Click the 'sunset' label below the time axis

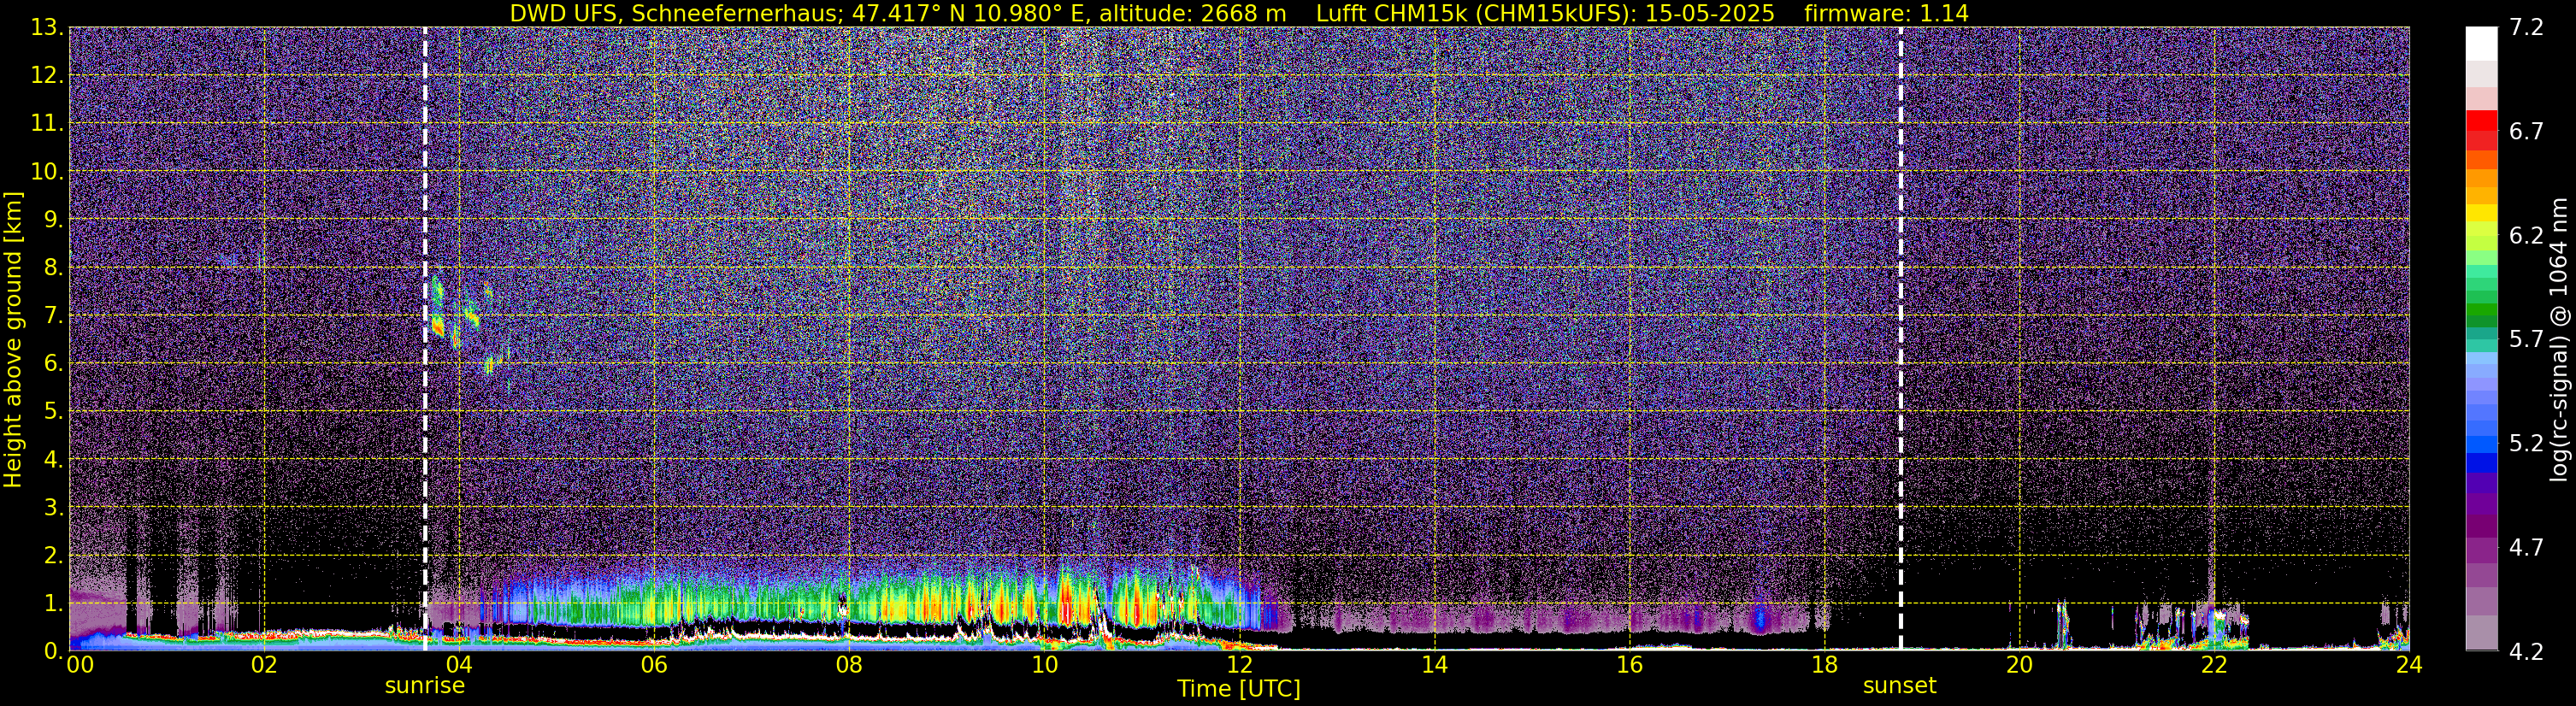pos(1899,686)
